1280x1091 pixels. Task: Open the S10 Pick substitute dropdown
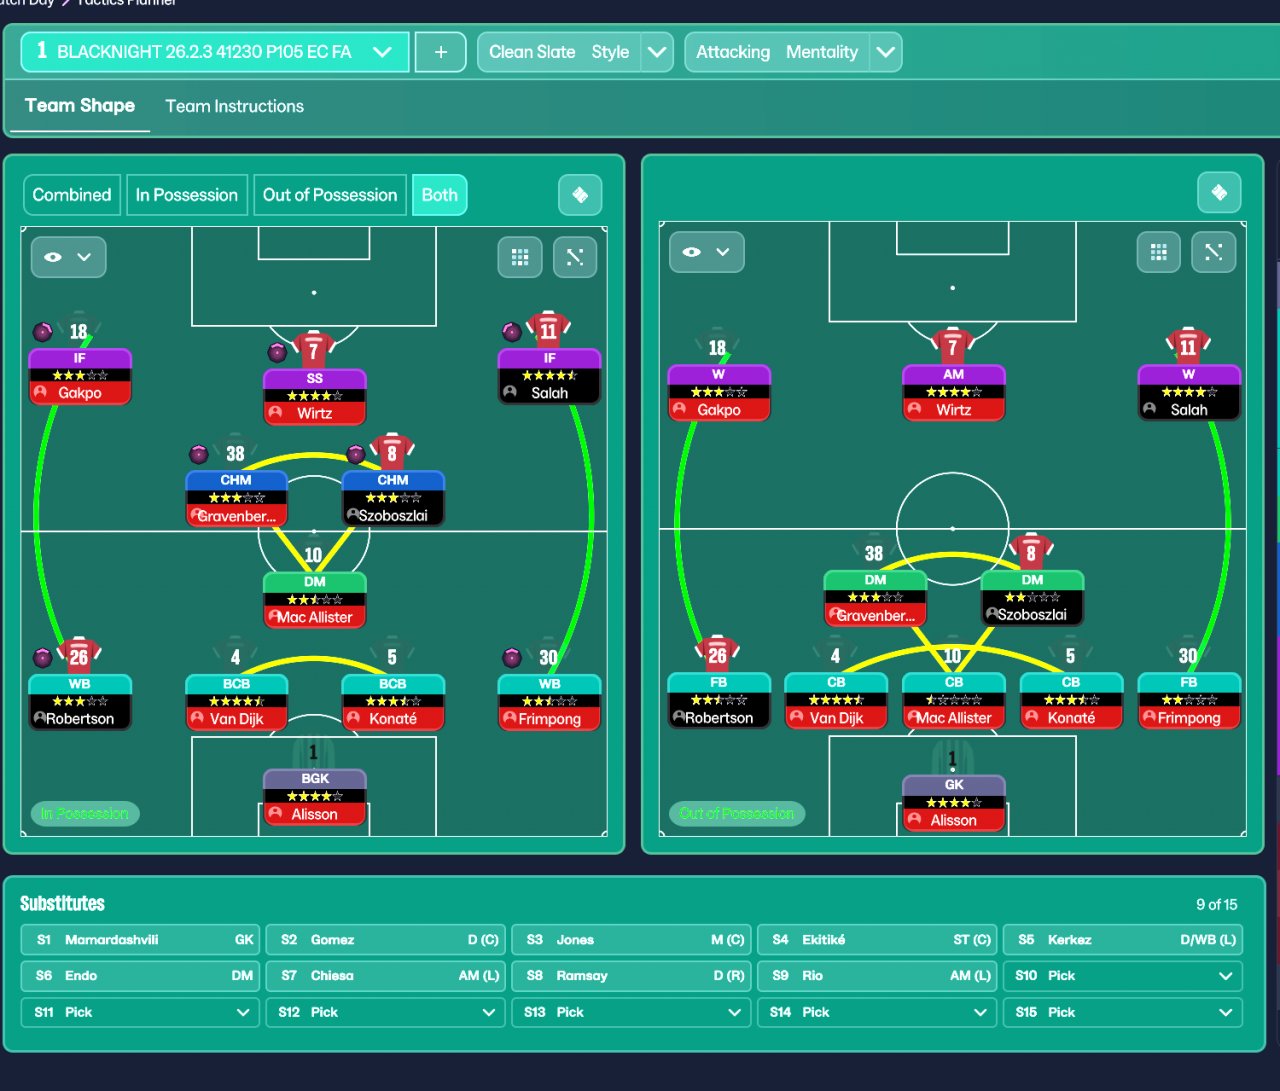1123,976
